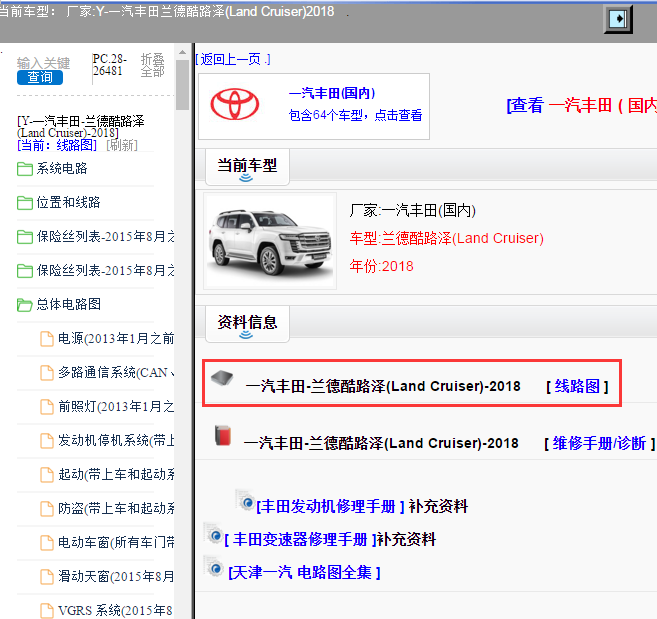Click the 刷新 refresh link
Screen dimensions: 657x619
[122, 145]
